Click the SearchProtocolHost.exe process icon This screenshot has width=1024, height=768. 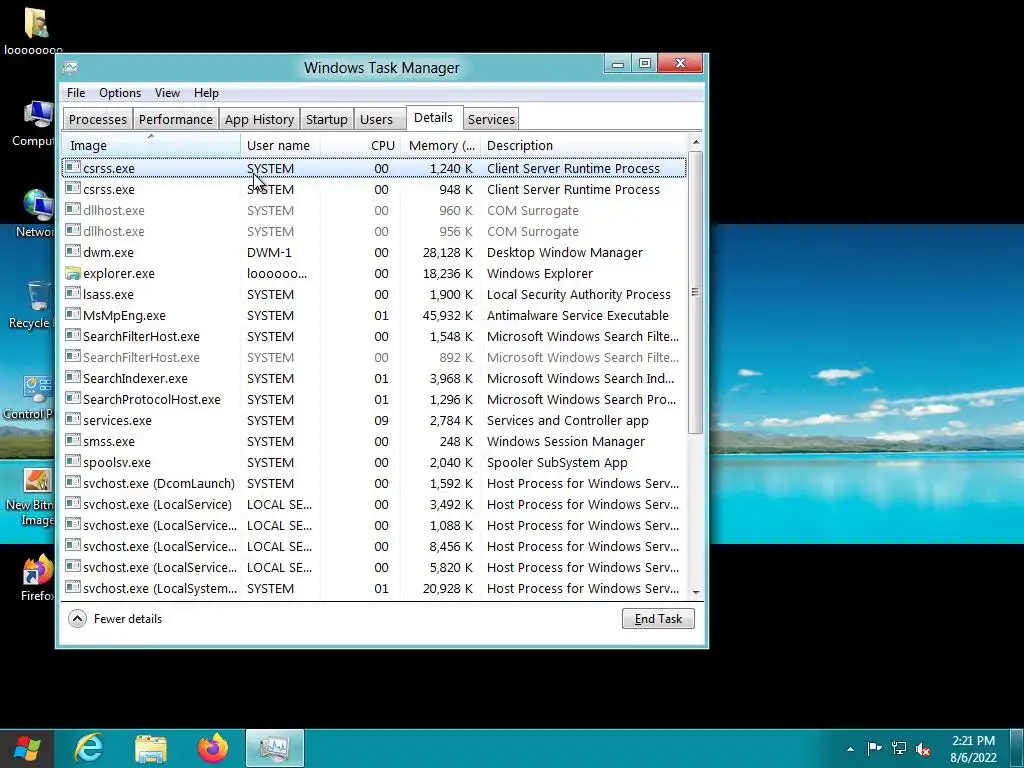click(72, 399)
